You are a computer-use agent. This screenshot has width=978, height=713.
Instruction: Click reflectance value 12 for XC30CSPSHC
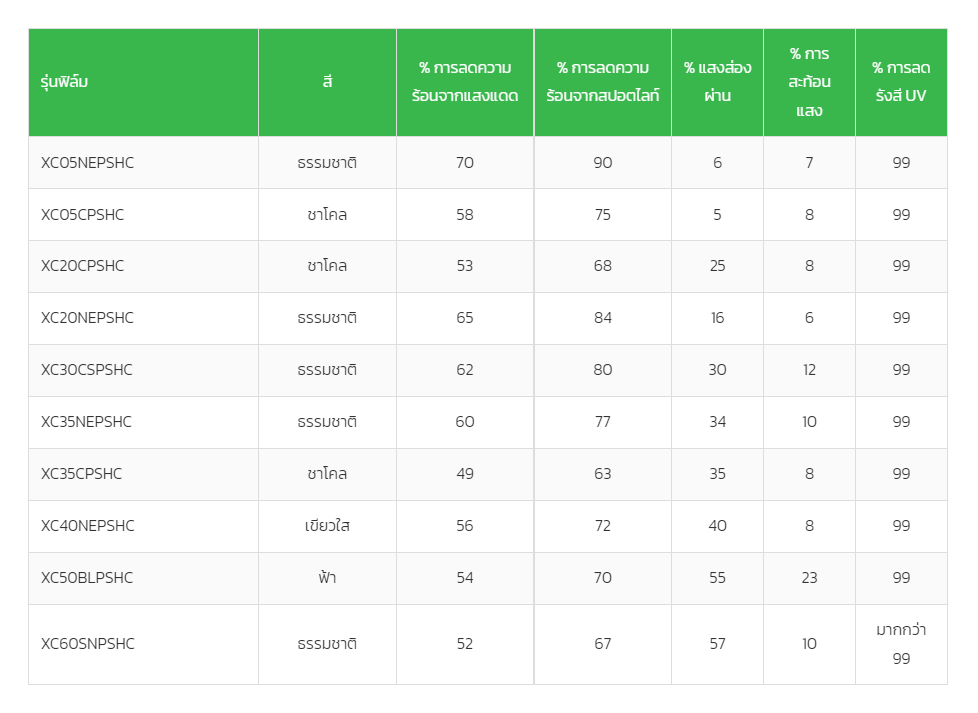pos(809,370)
